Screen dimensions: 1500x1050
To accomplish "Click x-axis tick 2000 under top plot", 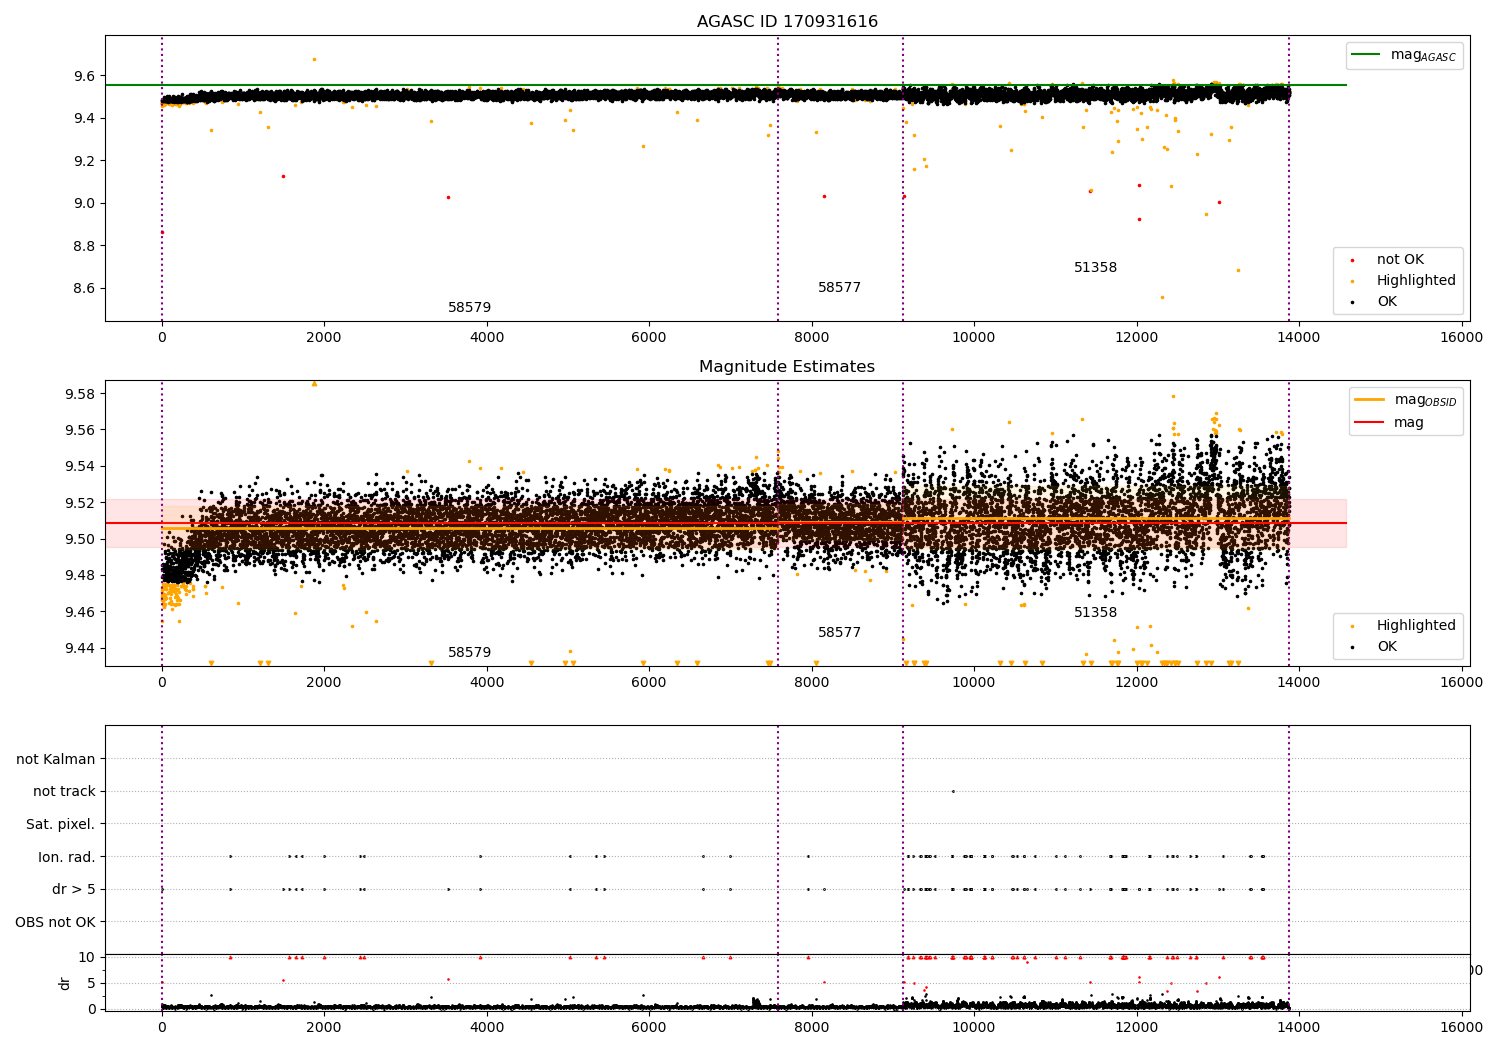I will 324,337.
